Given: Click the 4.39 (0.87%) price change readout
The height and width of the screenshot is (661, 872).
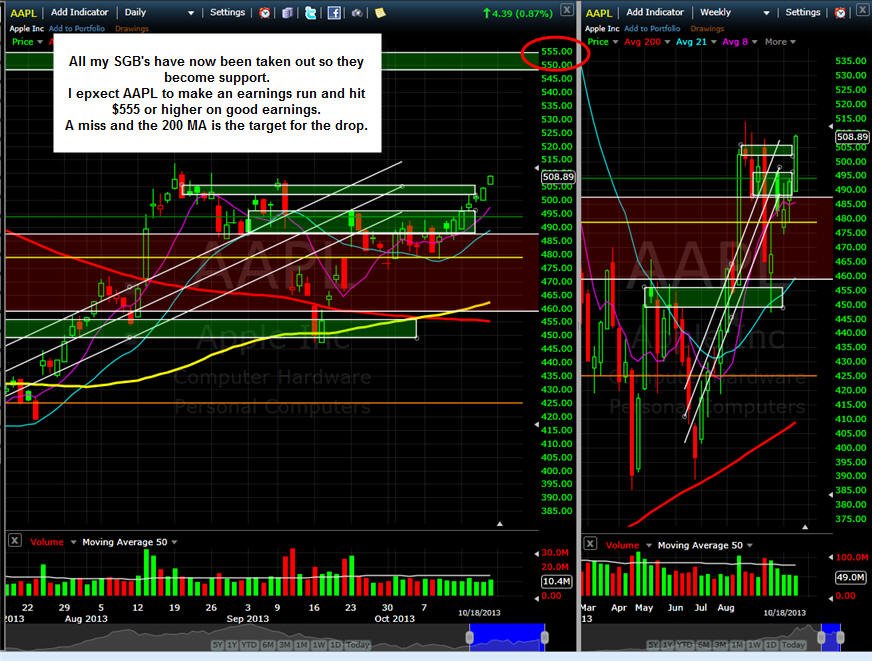Looking at the screenshot, I should pyautogui.click(x=518, y=13).
